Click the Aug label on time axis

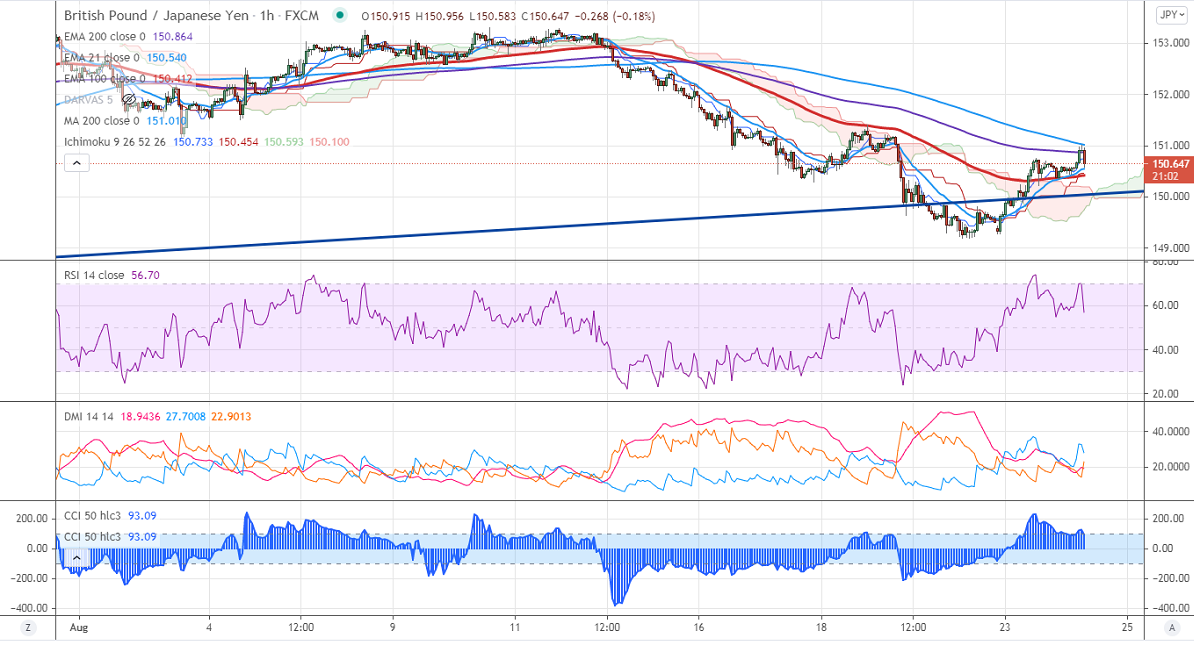point(78,628)
